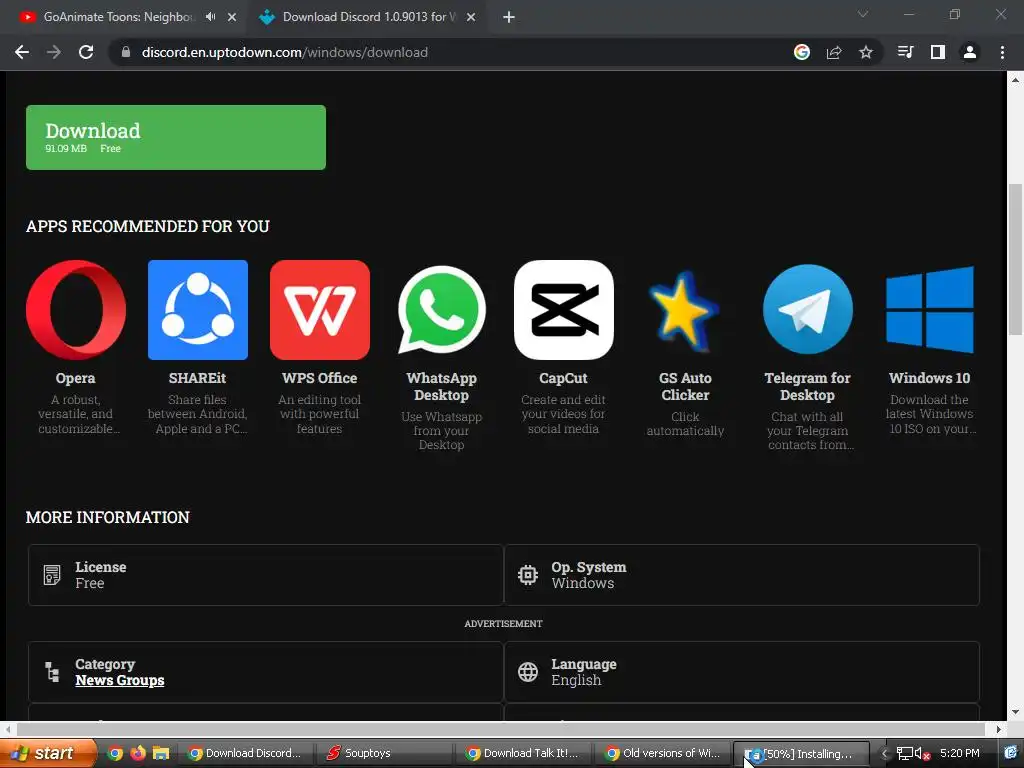Click the horizontal scrollbar right arrow
1024x768 pixels.
[x=999, y=729]
